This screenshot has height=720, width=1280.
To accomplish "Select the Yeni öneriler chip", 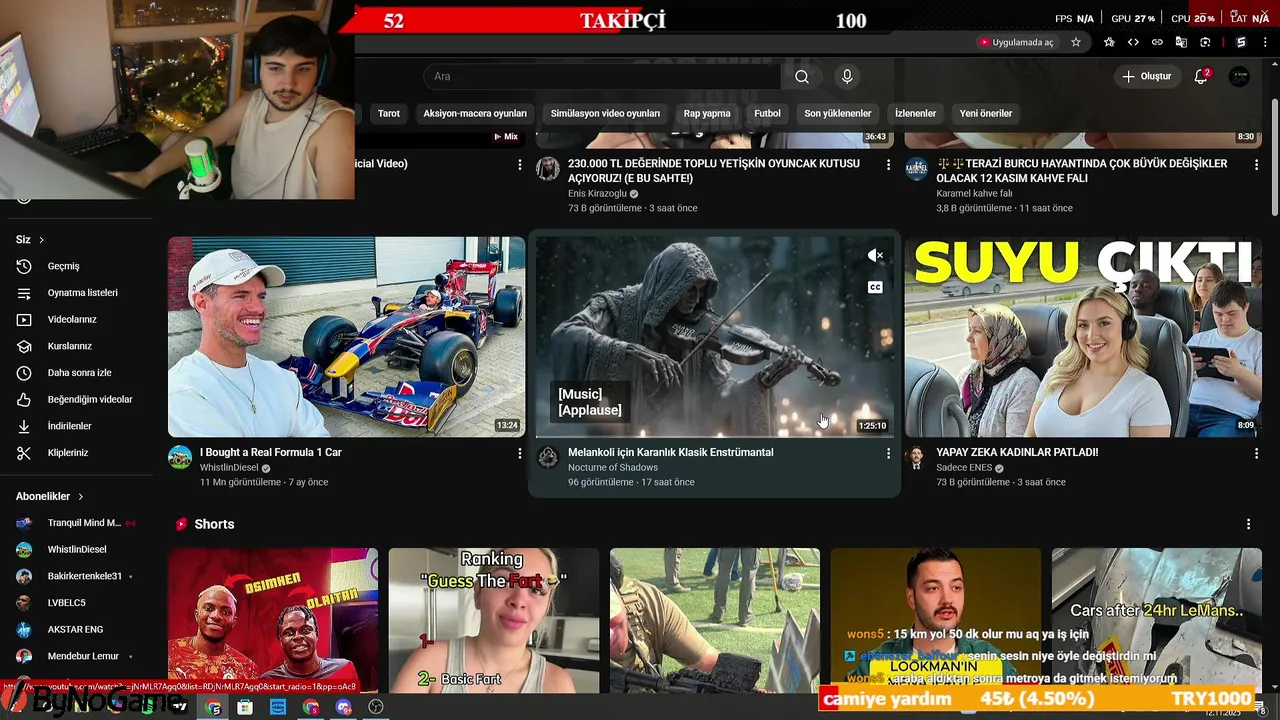I will 986,113.
